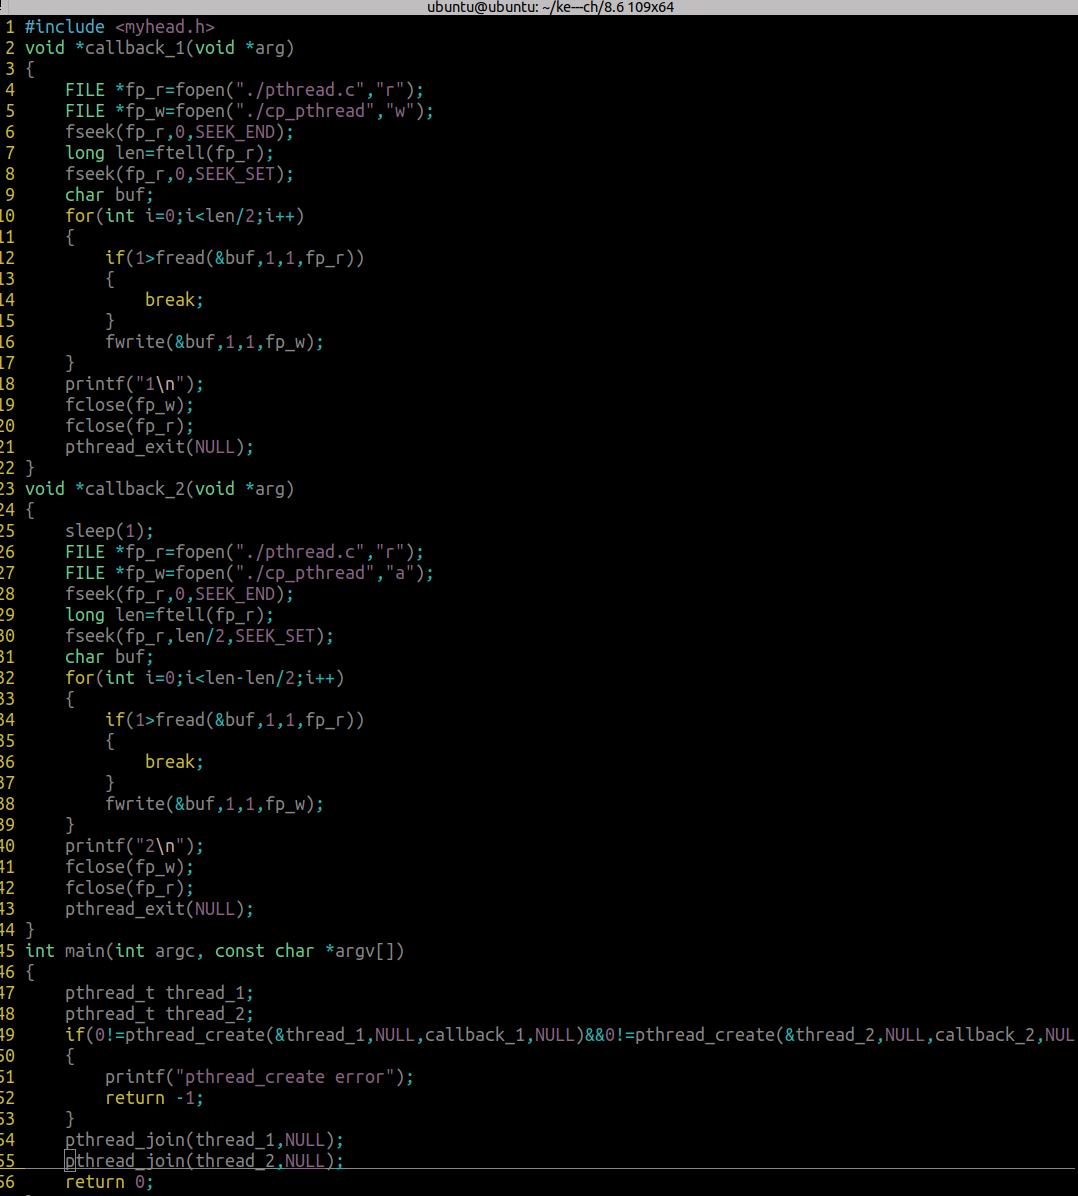This screenshot has height=1196, width=1078.
Task: Click 'printf("1\n");' statement
Action: (x=134, y=384)
